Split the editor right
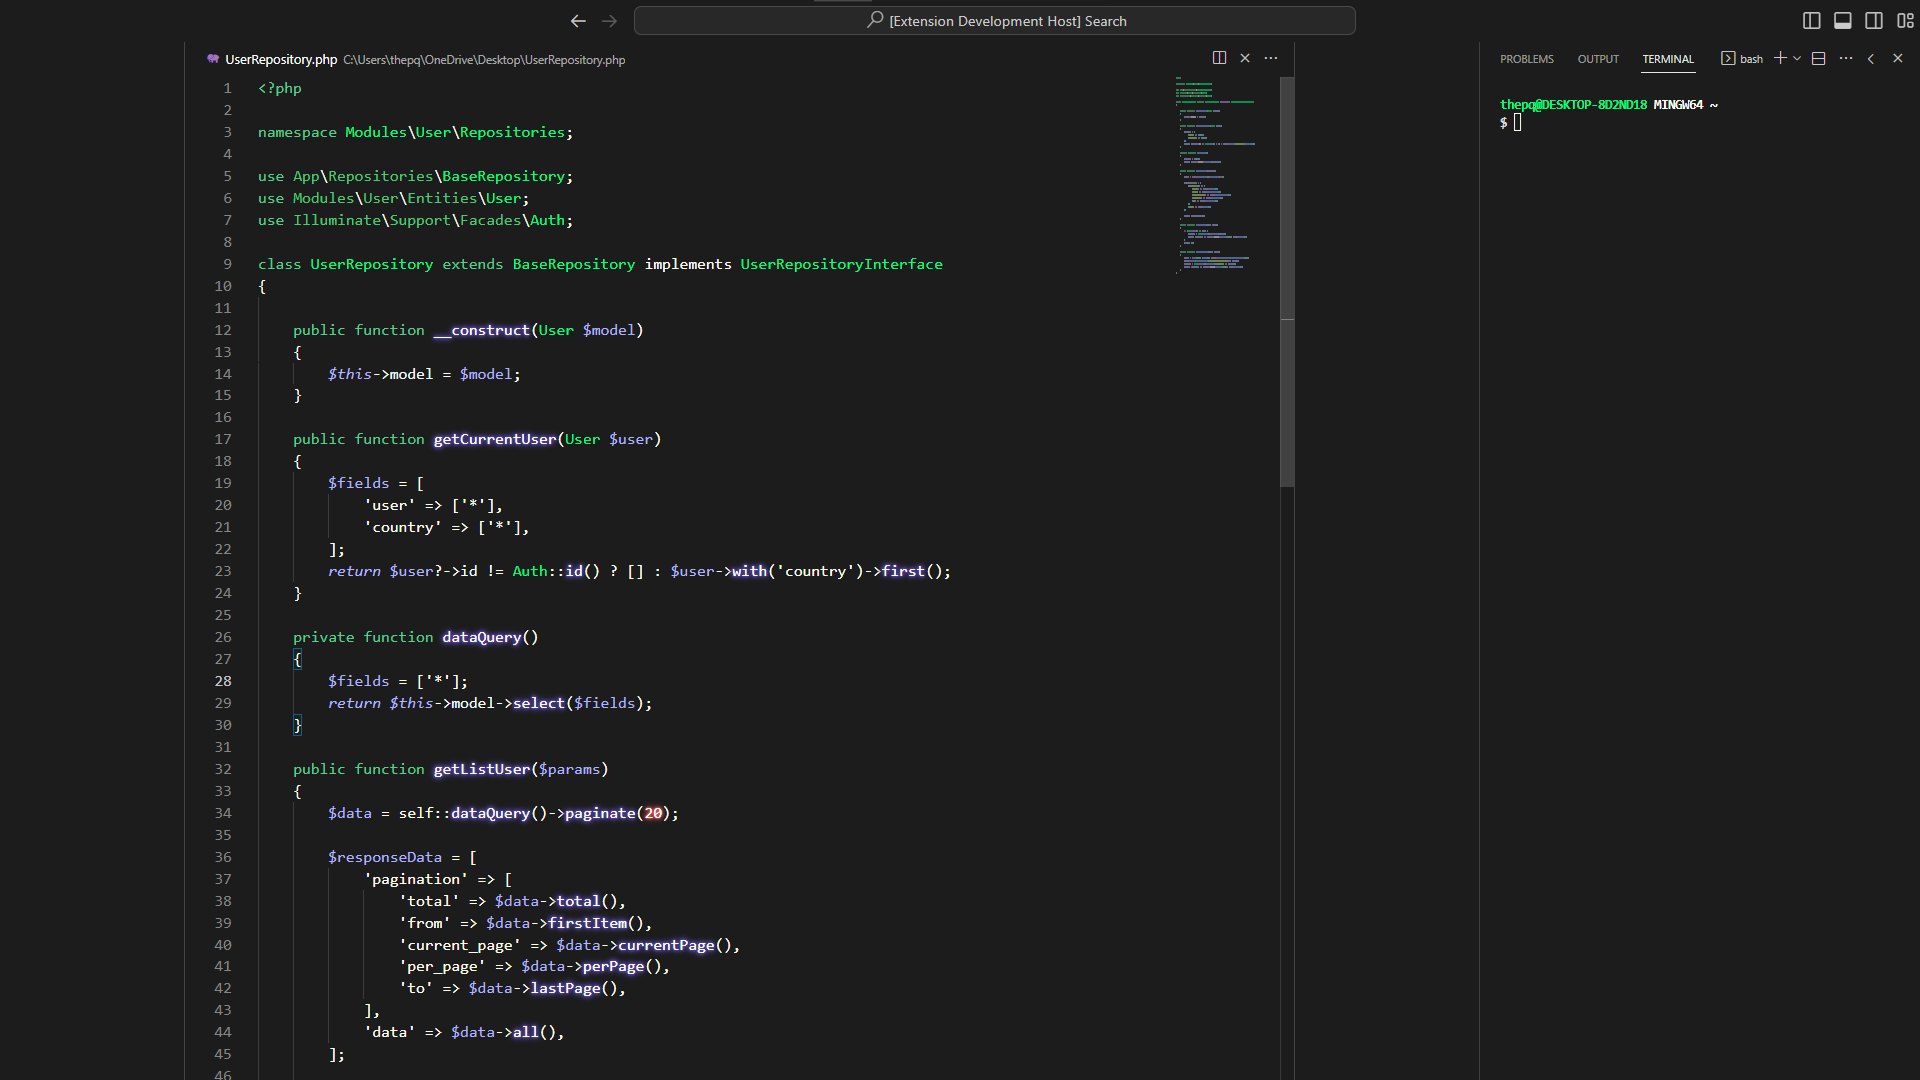1920x1080 pixels. click(x=1219, y=58)
